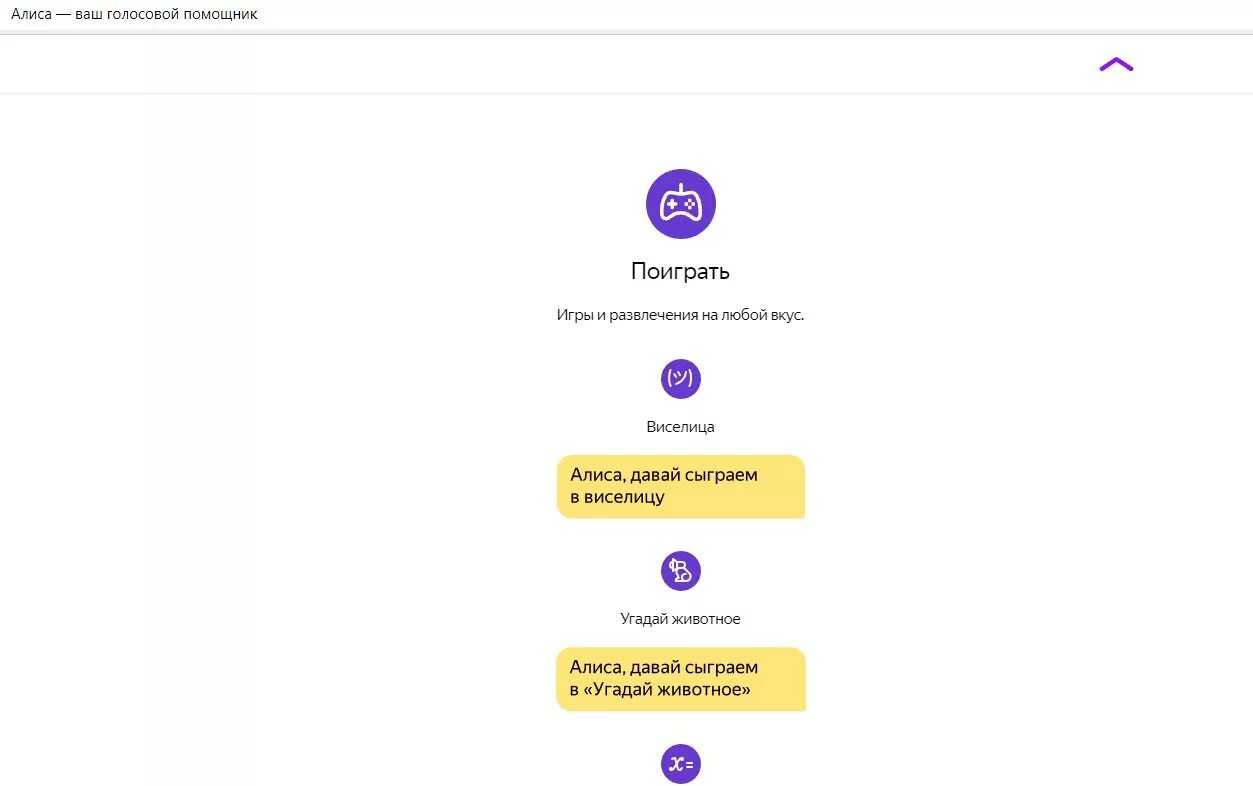
Task: Click the Угадай животное label
Action: (x=681, y=619)
